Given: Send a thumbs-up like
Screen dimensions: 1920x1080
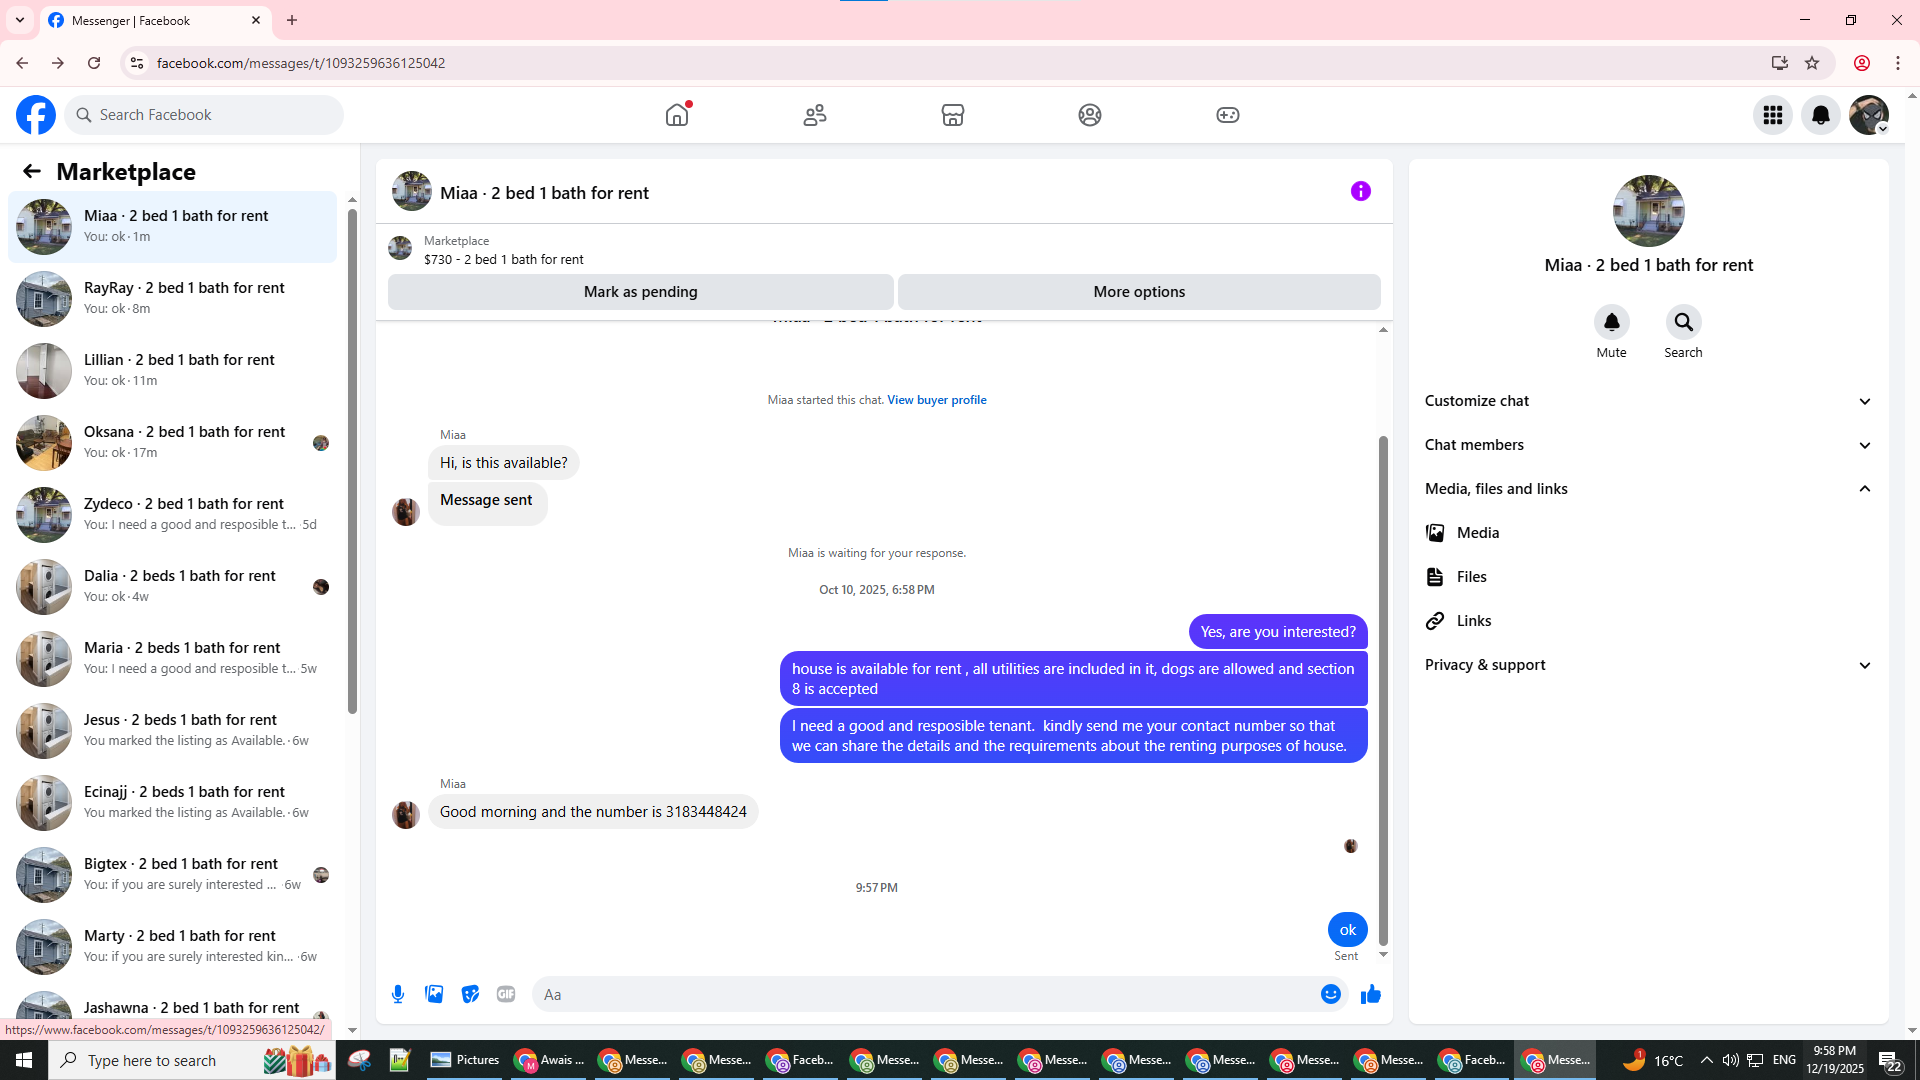Looking at the screenshot, I should [x=1370, y=994].
